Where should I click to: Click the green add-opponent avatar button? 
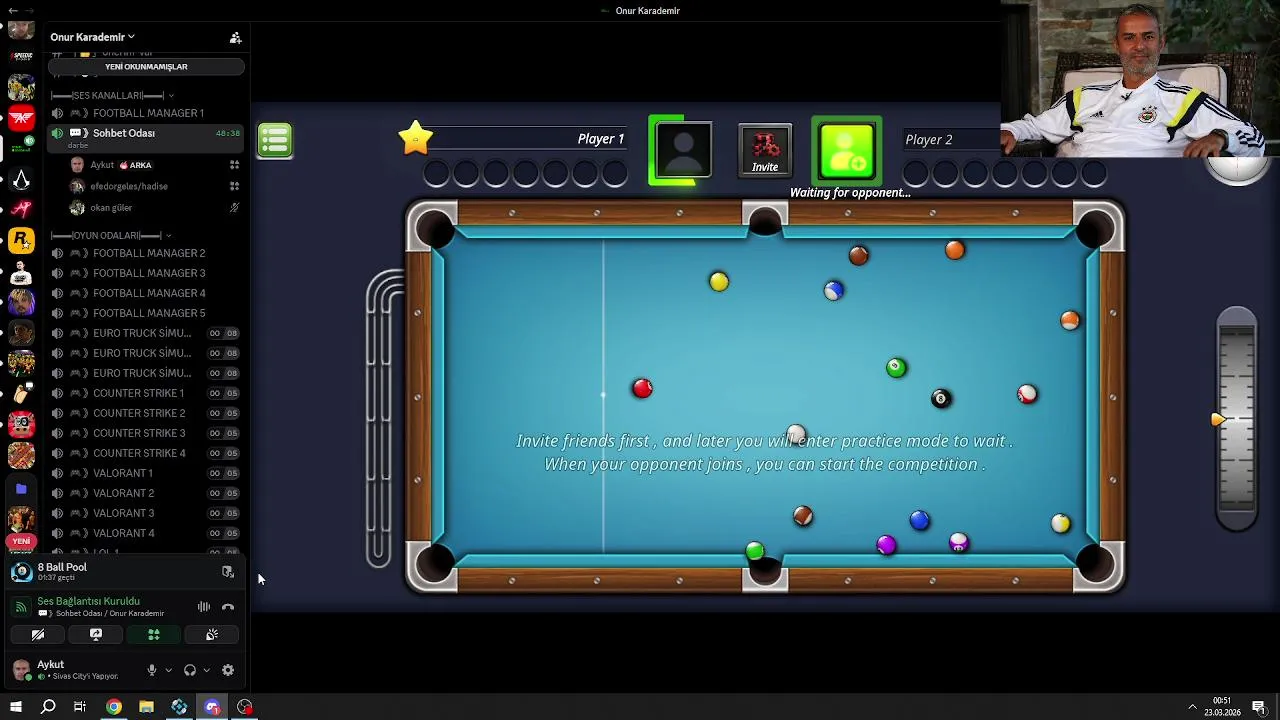coord(847,150)
